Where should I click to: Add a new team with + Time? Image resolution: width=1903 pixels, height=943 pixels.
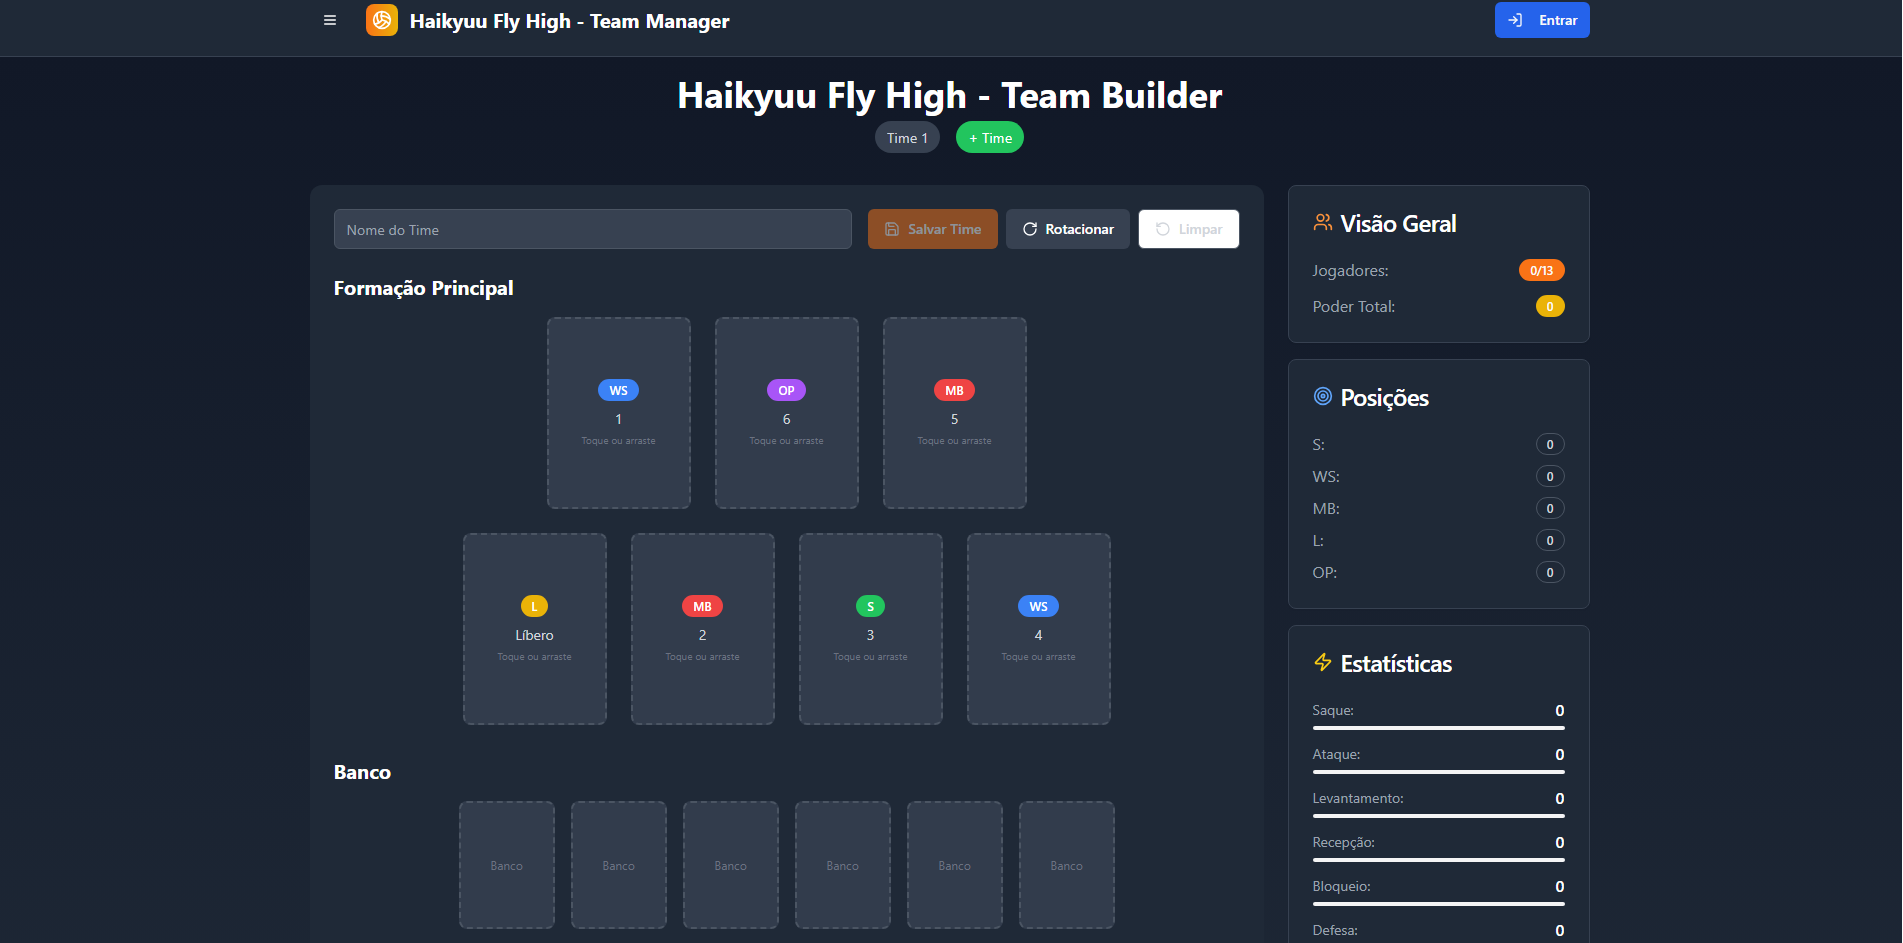coord(990,138)
